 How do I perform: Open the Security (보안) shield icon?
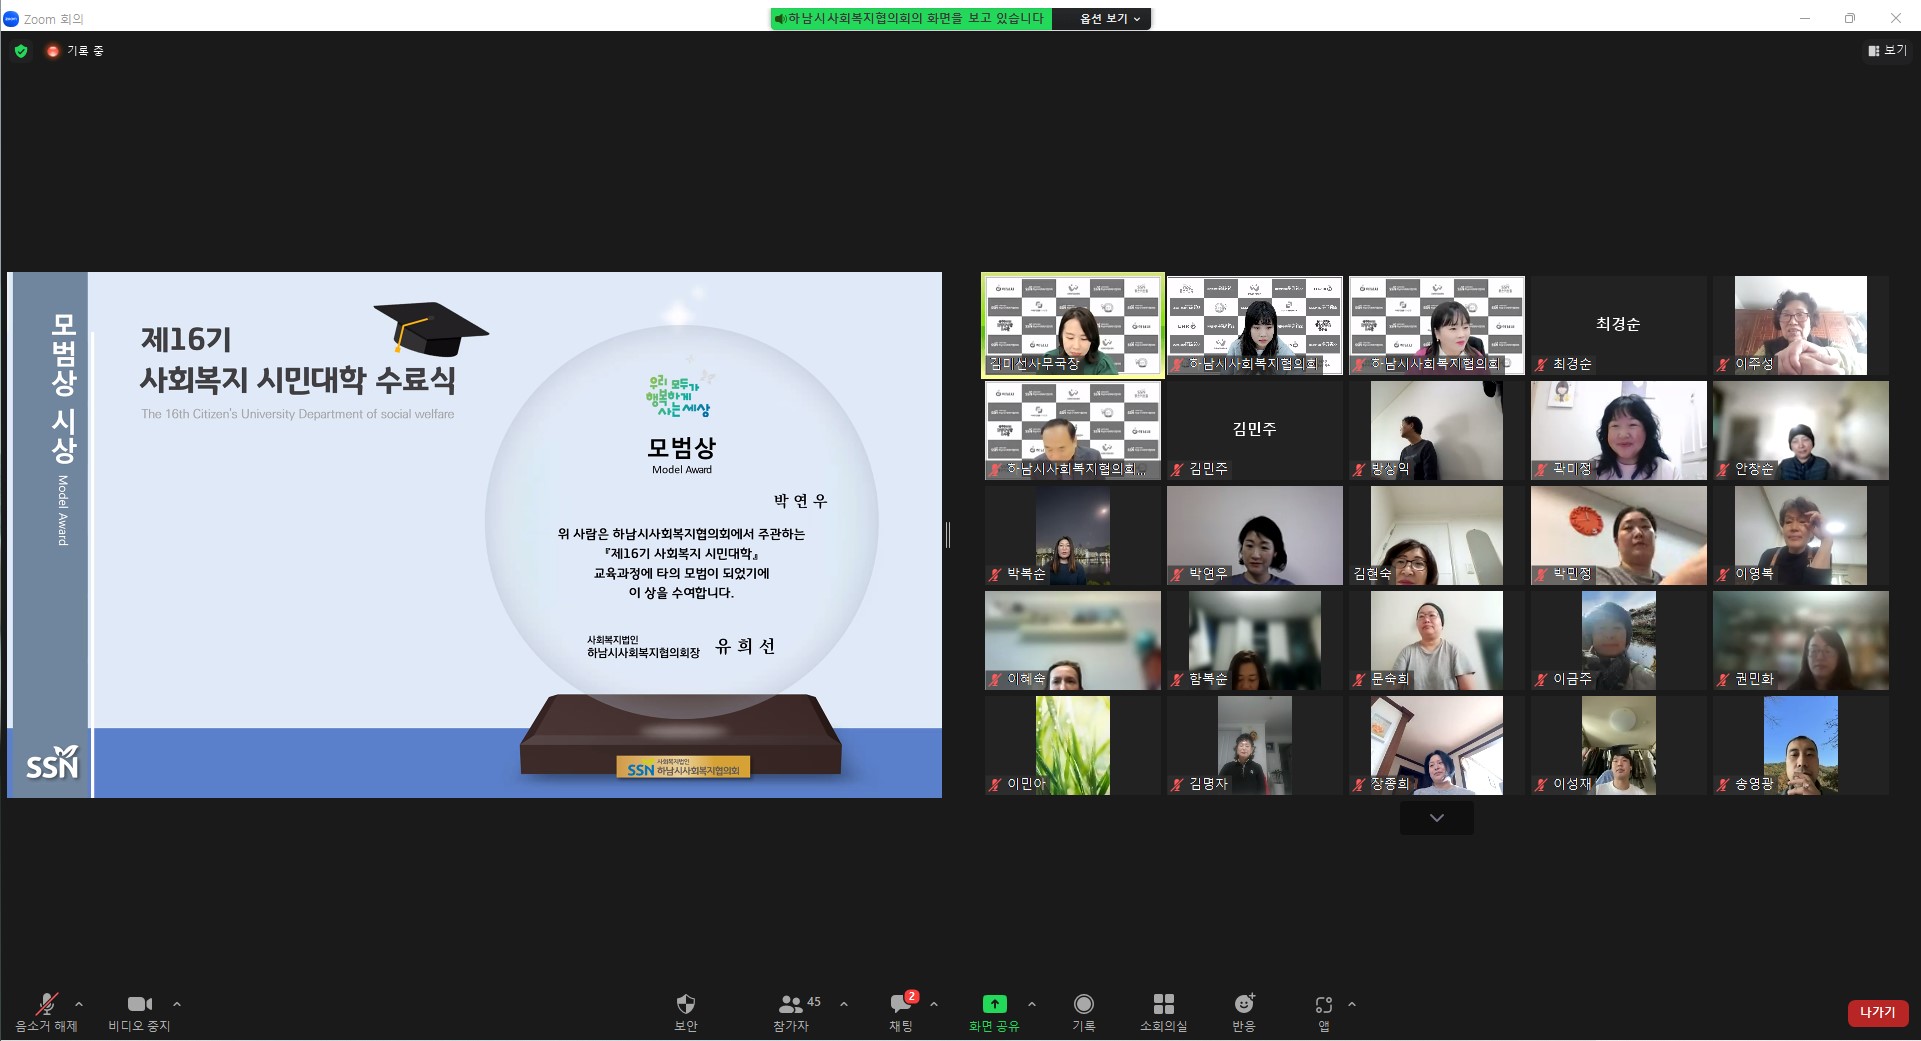[685, 1004]
